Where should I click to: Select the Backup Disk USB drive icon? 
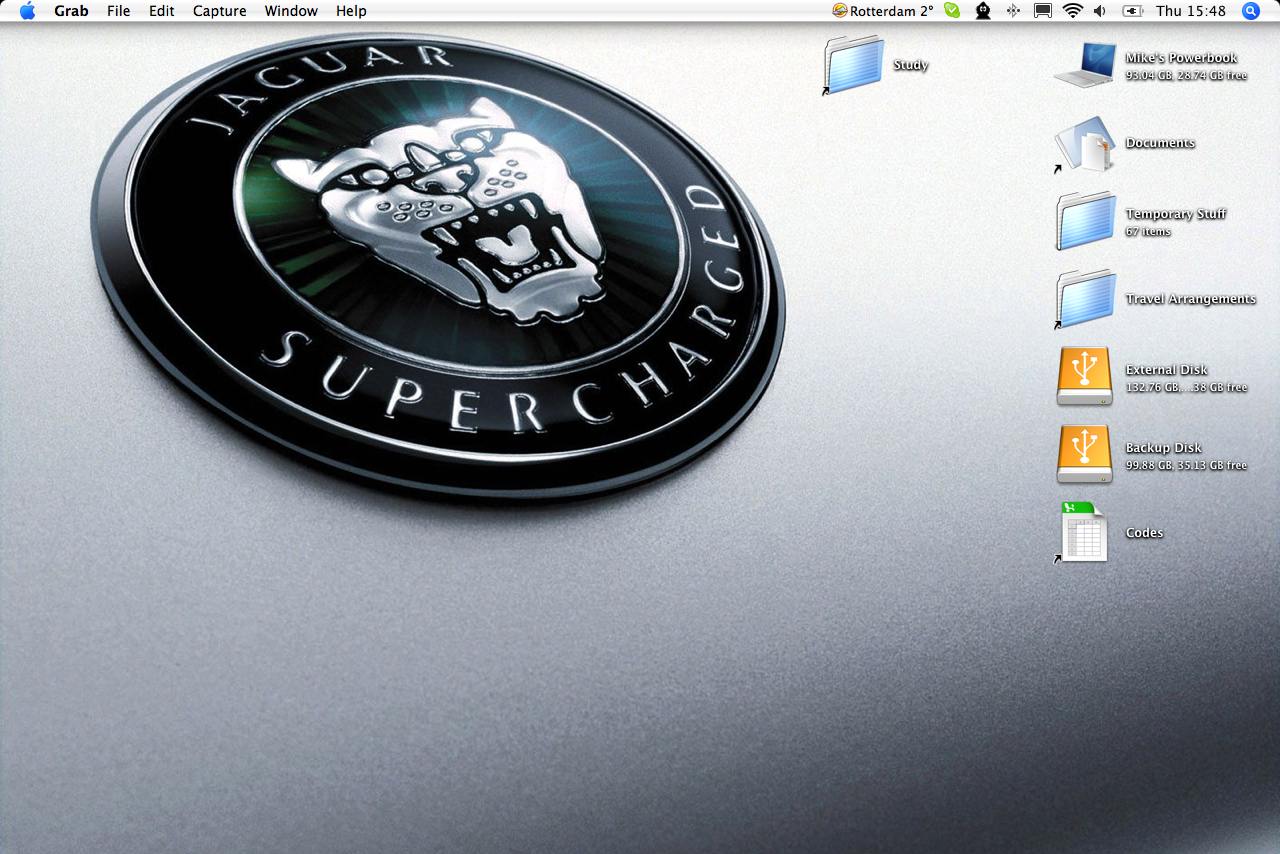pyautogui.click(x=1085, y=454)
